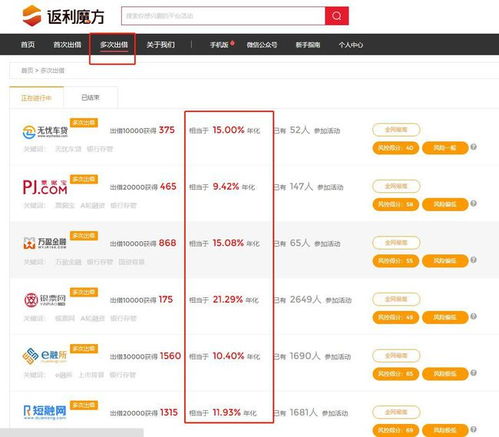
Task: Click the 2649人 participants text
Action: click(305, 299)
